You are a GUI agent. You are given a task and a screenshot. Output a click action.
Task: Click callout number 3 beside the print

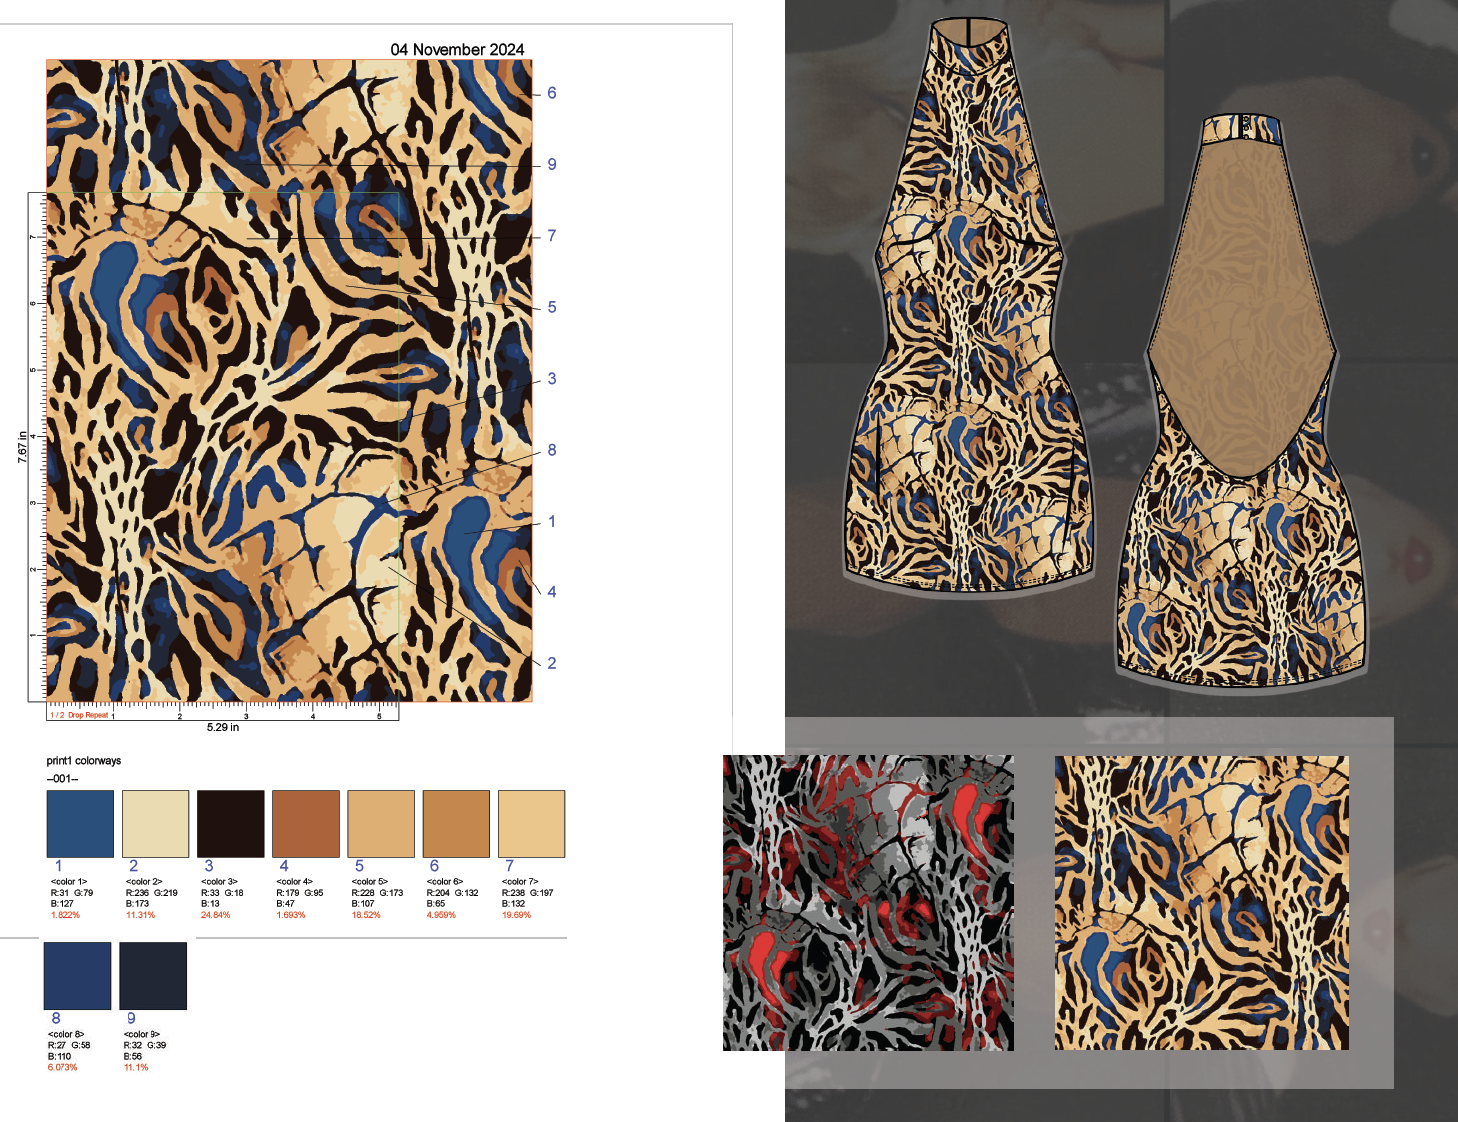click(x=551, y=379)
